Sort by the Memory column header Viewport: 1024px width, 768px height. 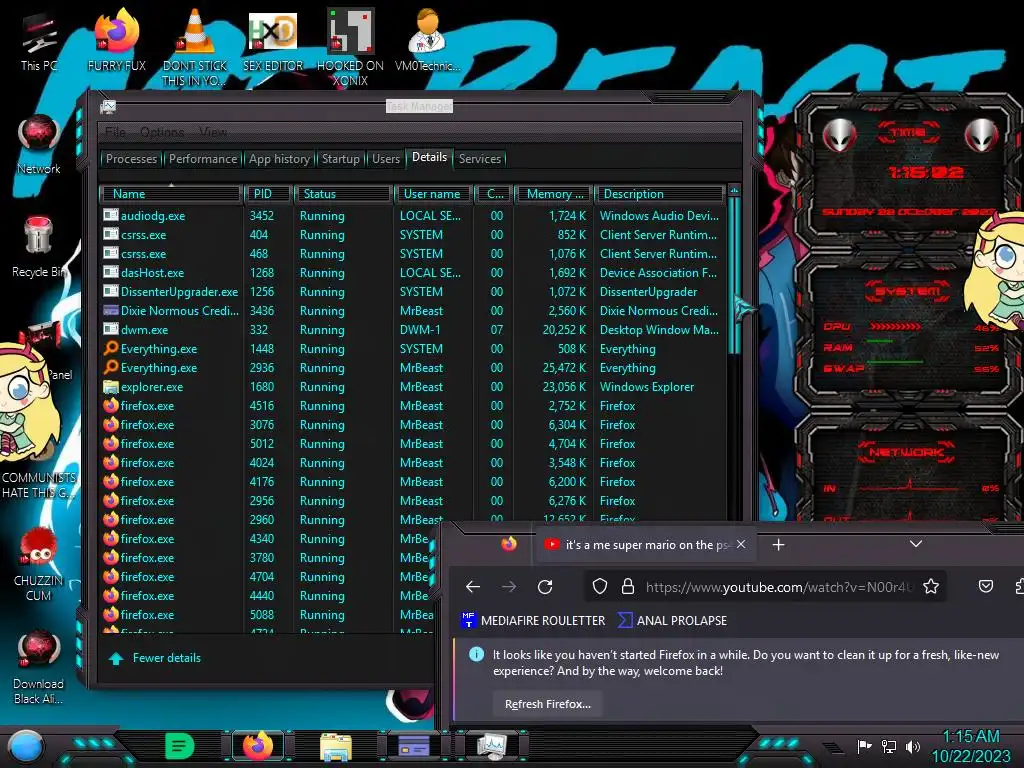[x=554, y=194]
